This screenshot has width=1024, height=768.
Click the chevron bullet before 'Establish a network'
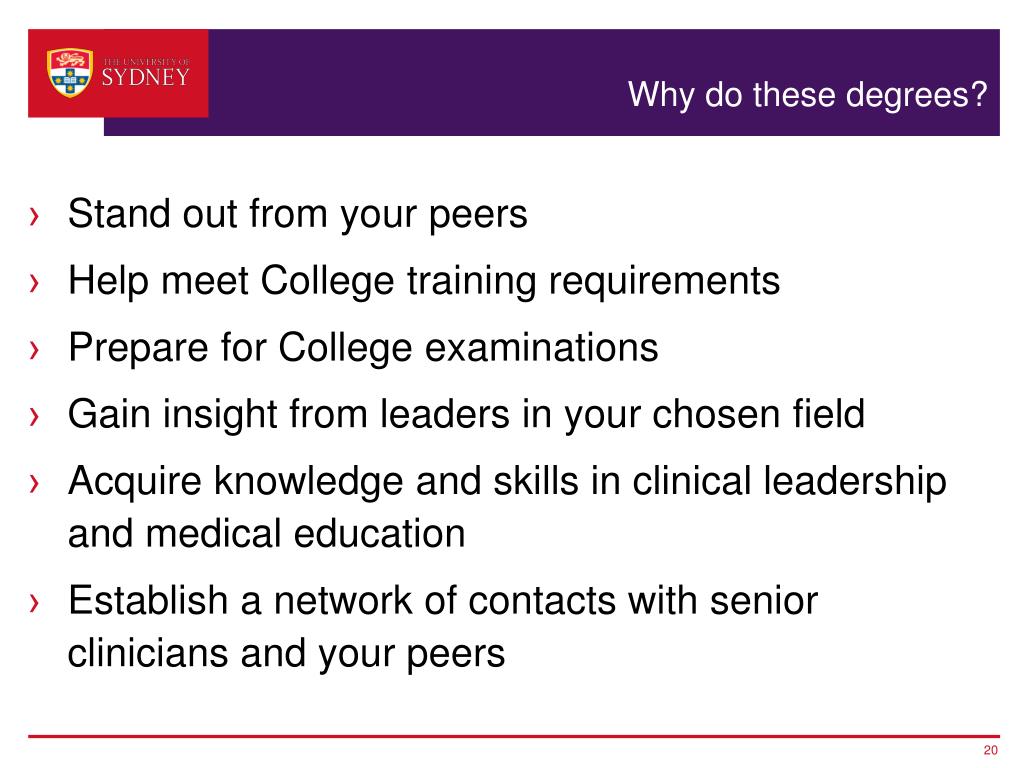coord(35,603)
